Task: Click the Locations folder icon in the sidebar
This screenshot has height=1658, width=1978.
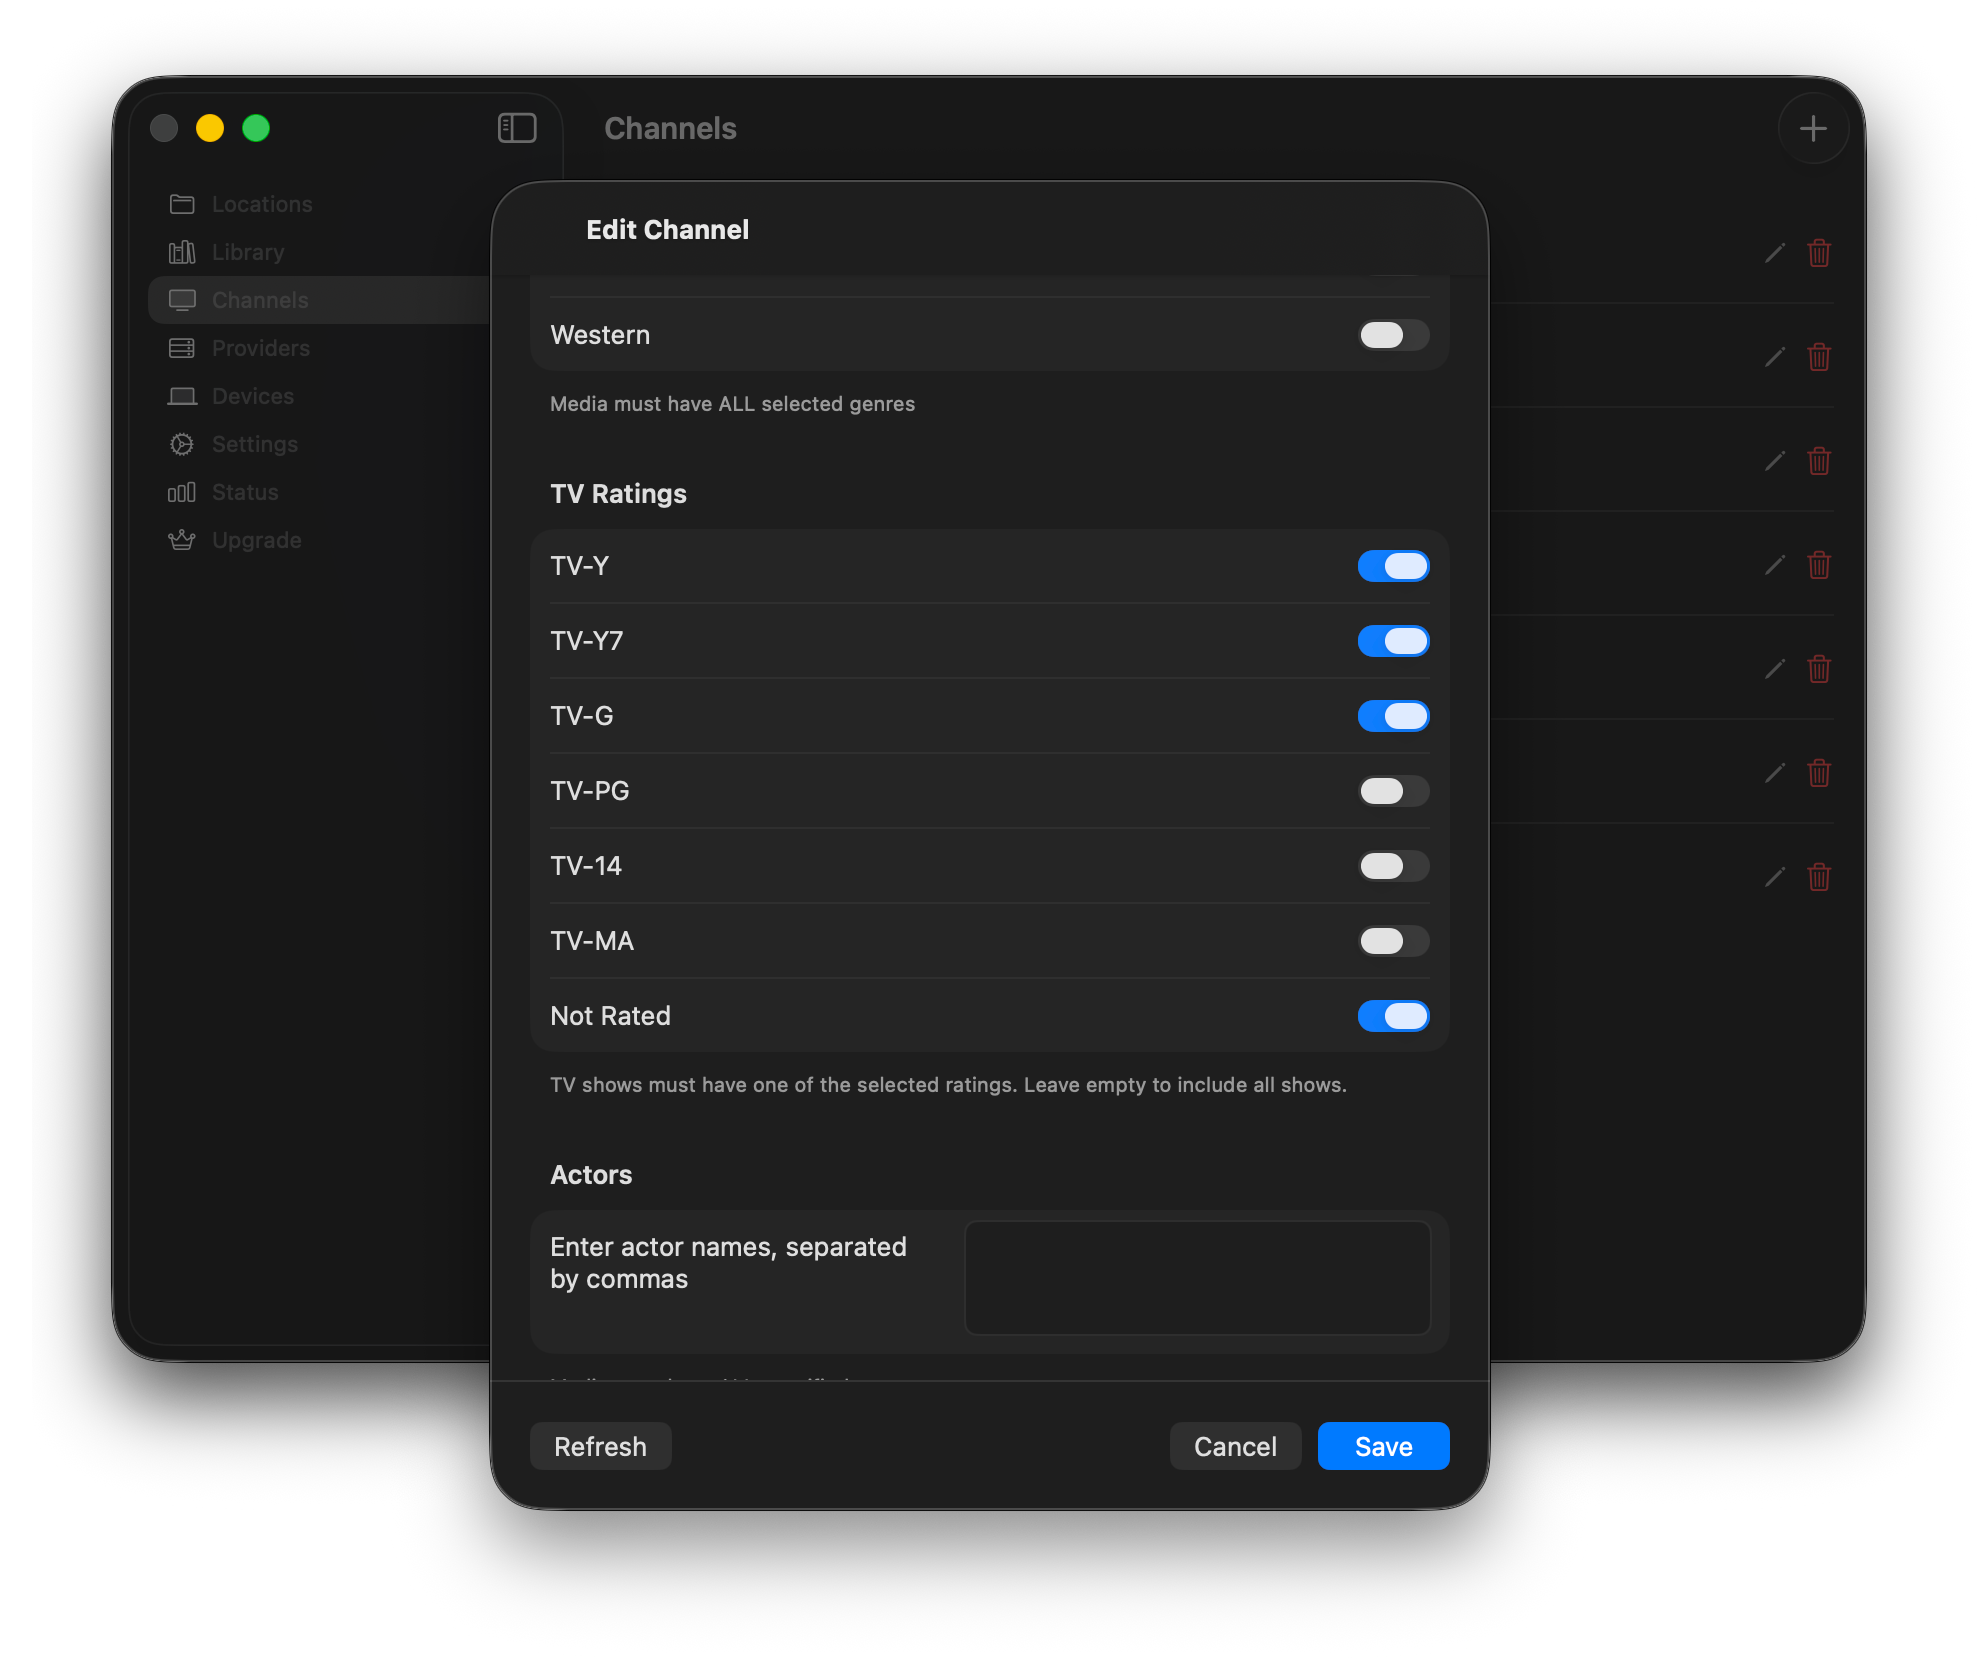Action: (182, 204)
